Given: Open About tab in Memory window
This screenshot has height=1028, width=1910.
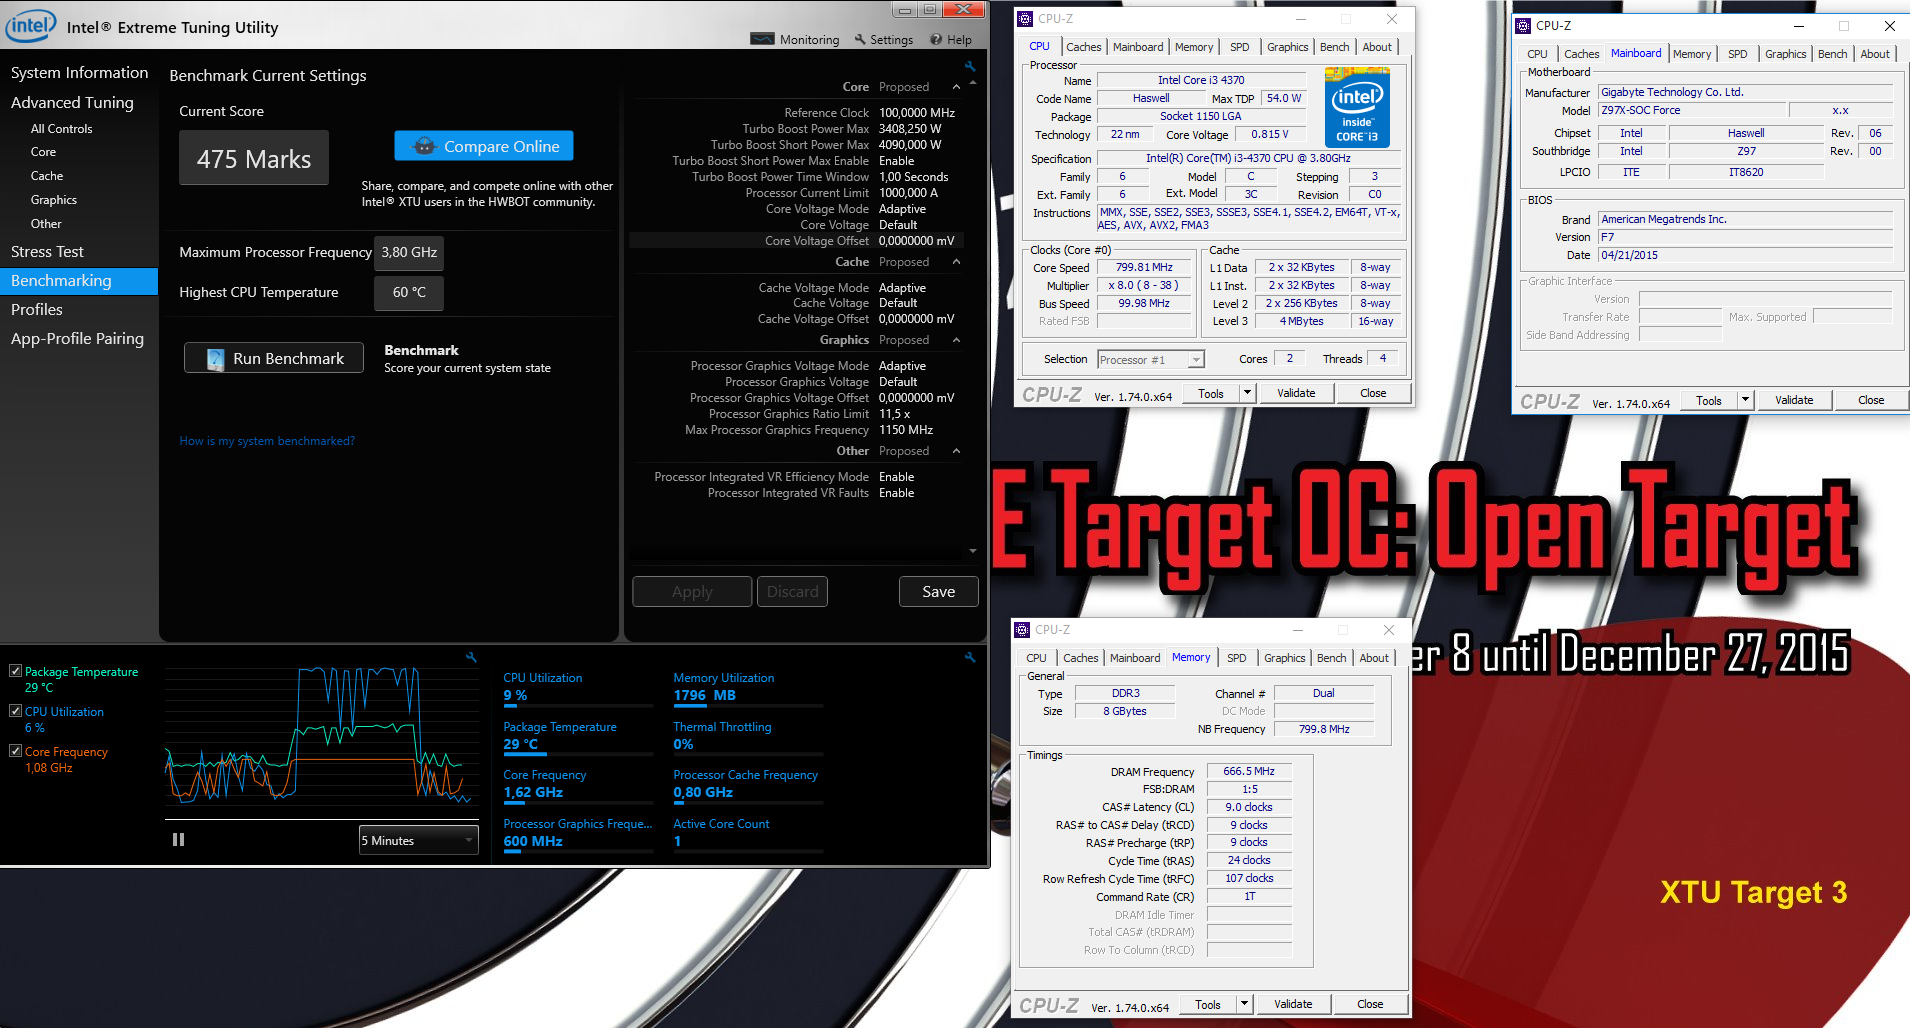Looking at the screenshot, I should 1374,658.
